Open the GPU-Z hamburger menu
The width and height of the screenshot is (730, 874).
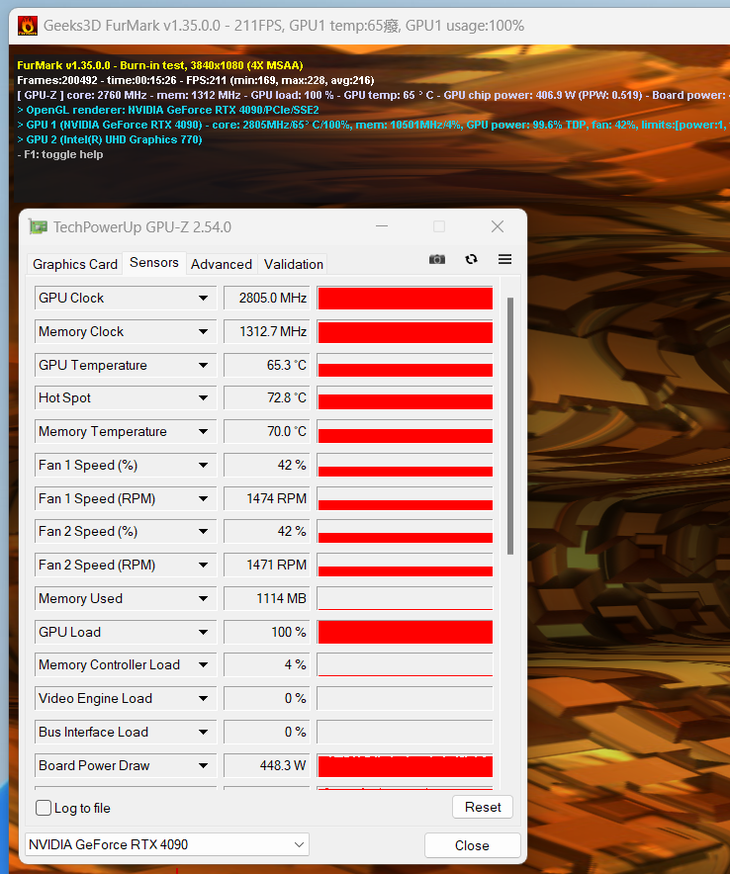pos(505,259)
